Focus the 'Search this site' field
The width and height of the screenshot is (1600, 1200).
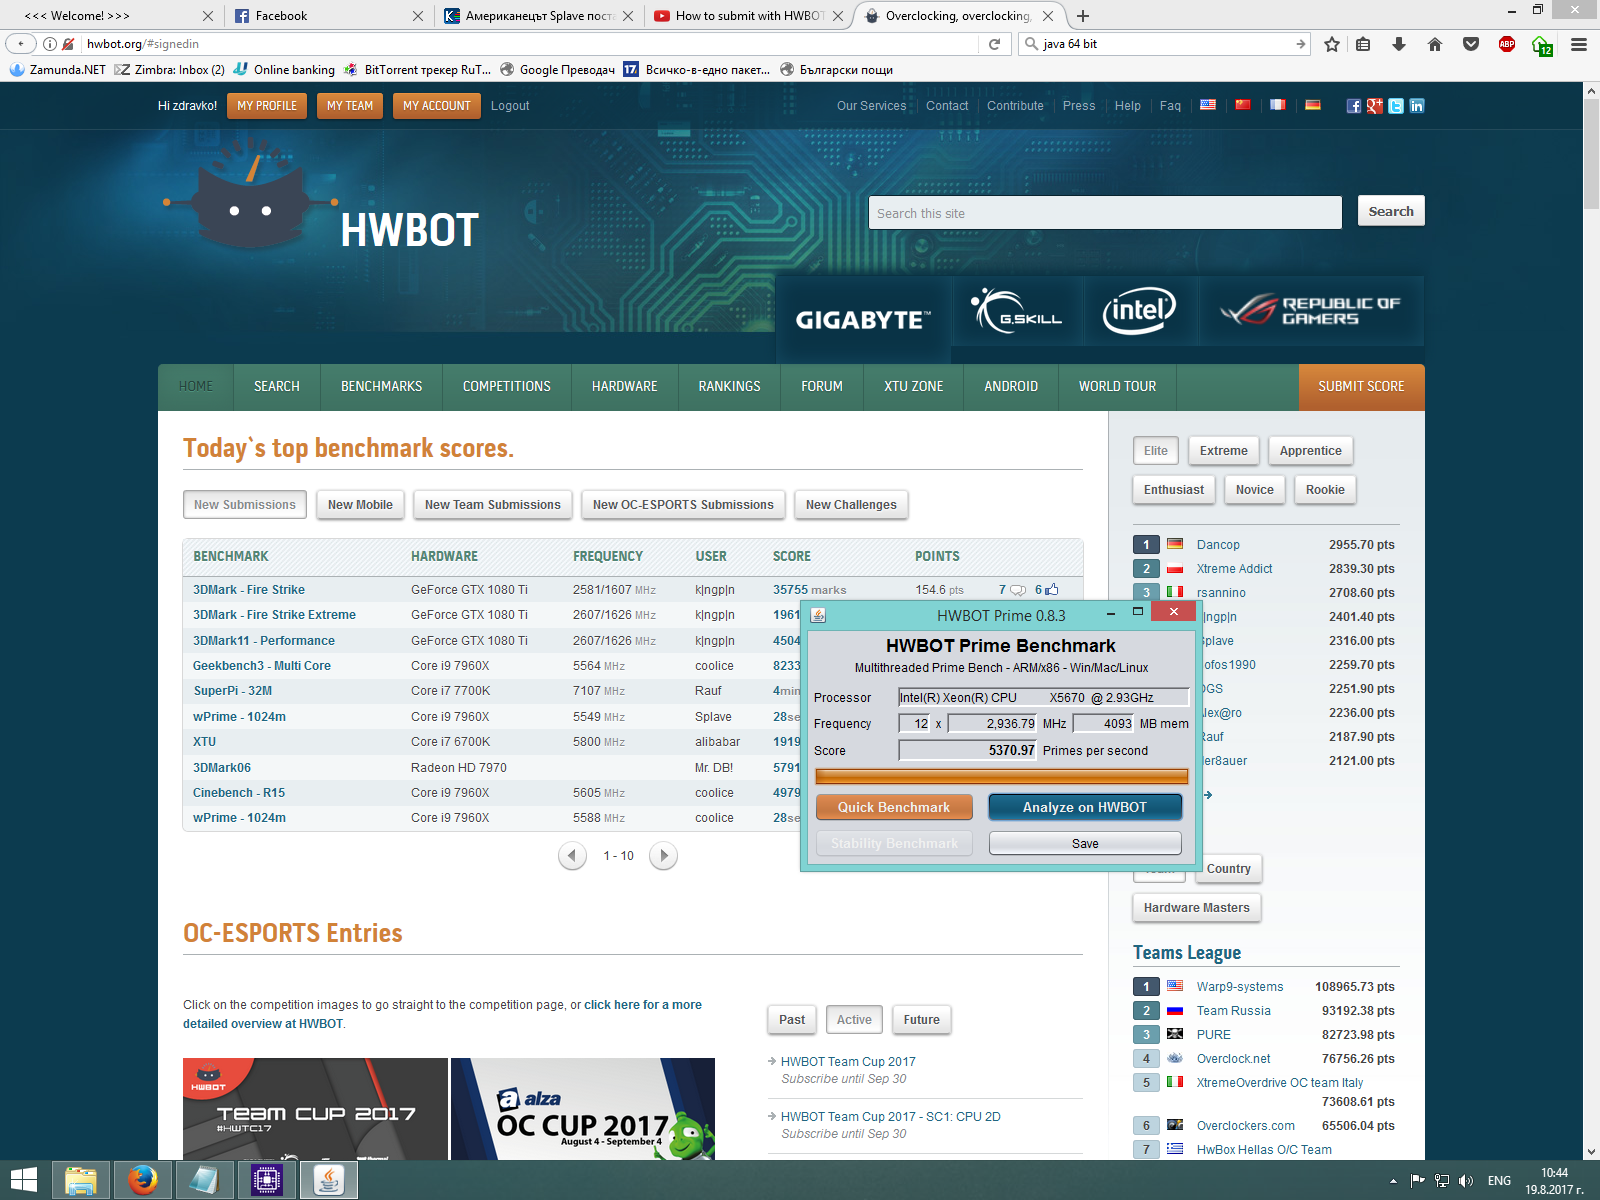(x=1105, y=213)
